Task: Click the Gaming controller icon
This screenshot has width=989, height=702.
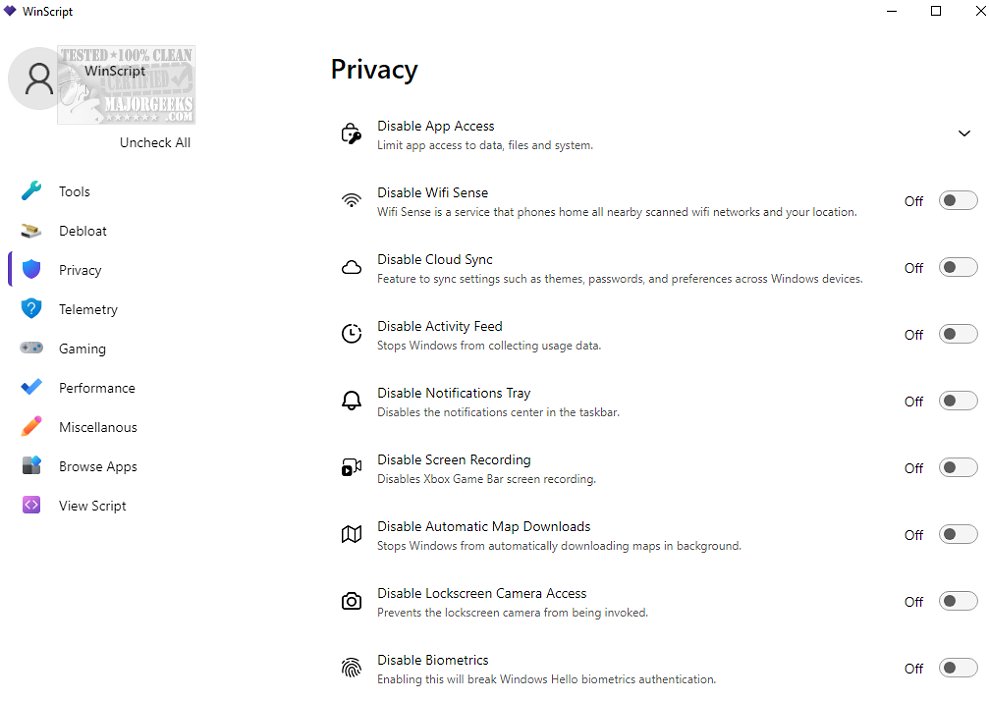Action: tap(31, 348)
